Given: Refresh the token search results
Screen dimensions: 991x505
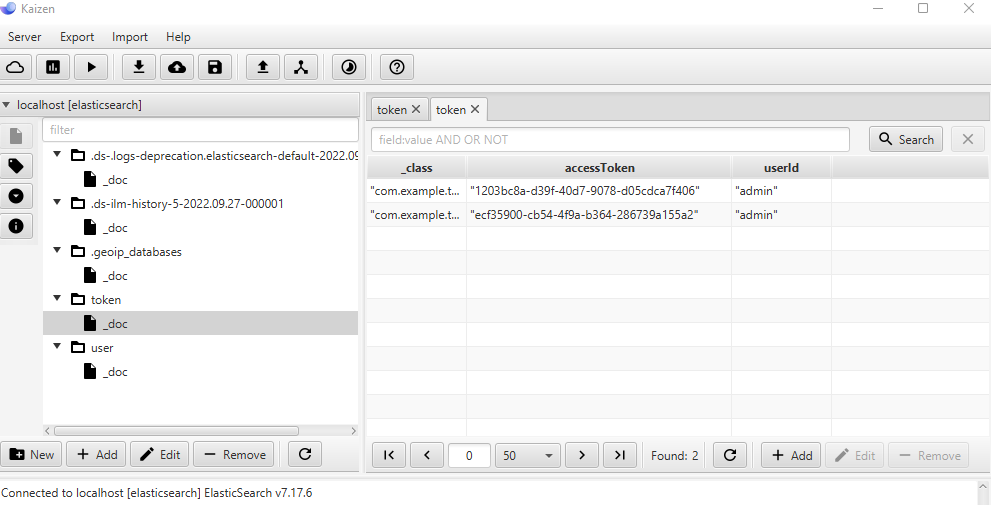Looking at the screenshot, I should coord(730,455).
